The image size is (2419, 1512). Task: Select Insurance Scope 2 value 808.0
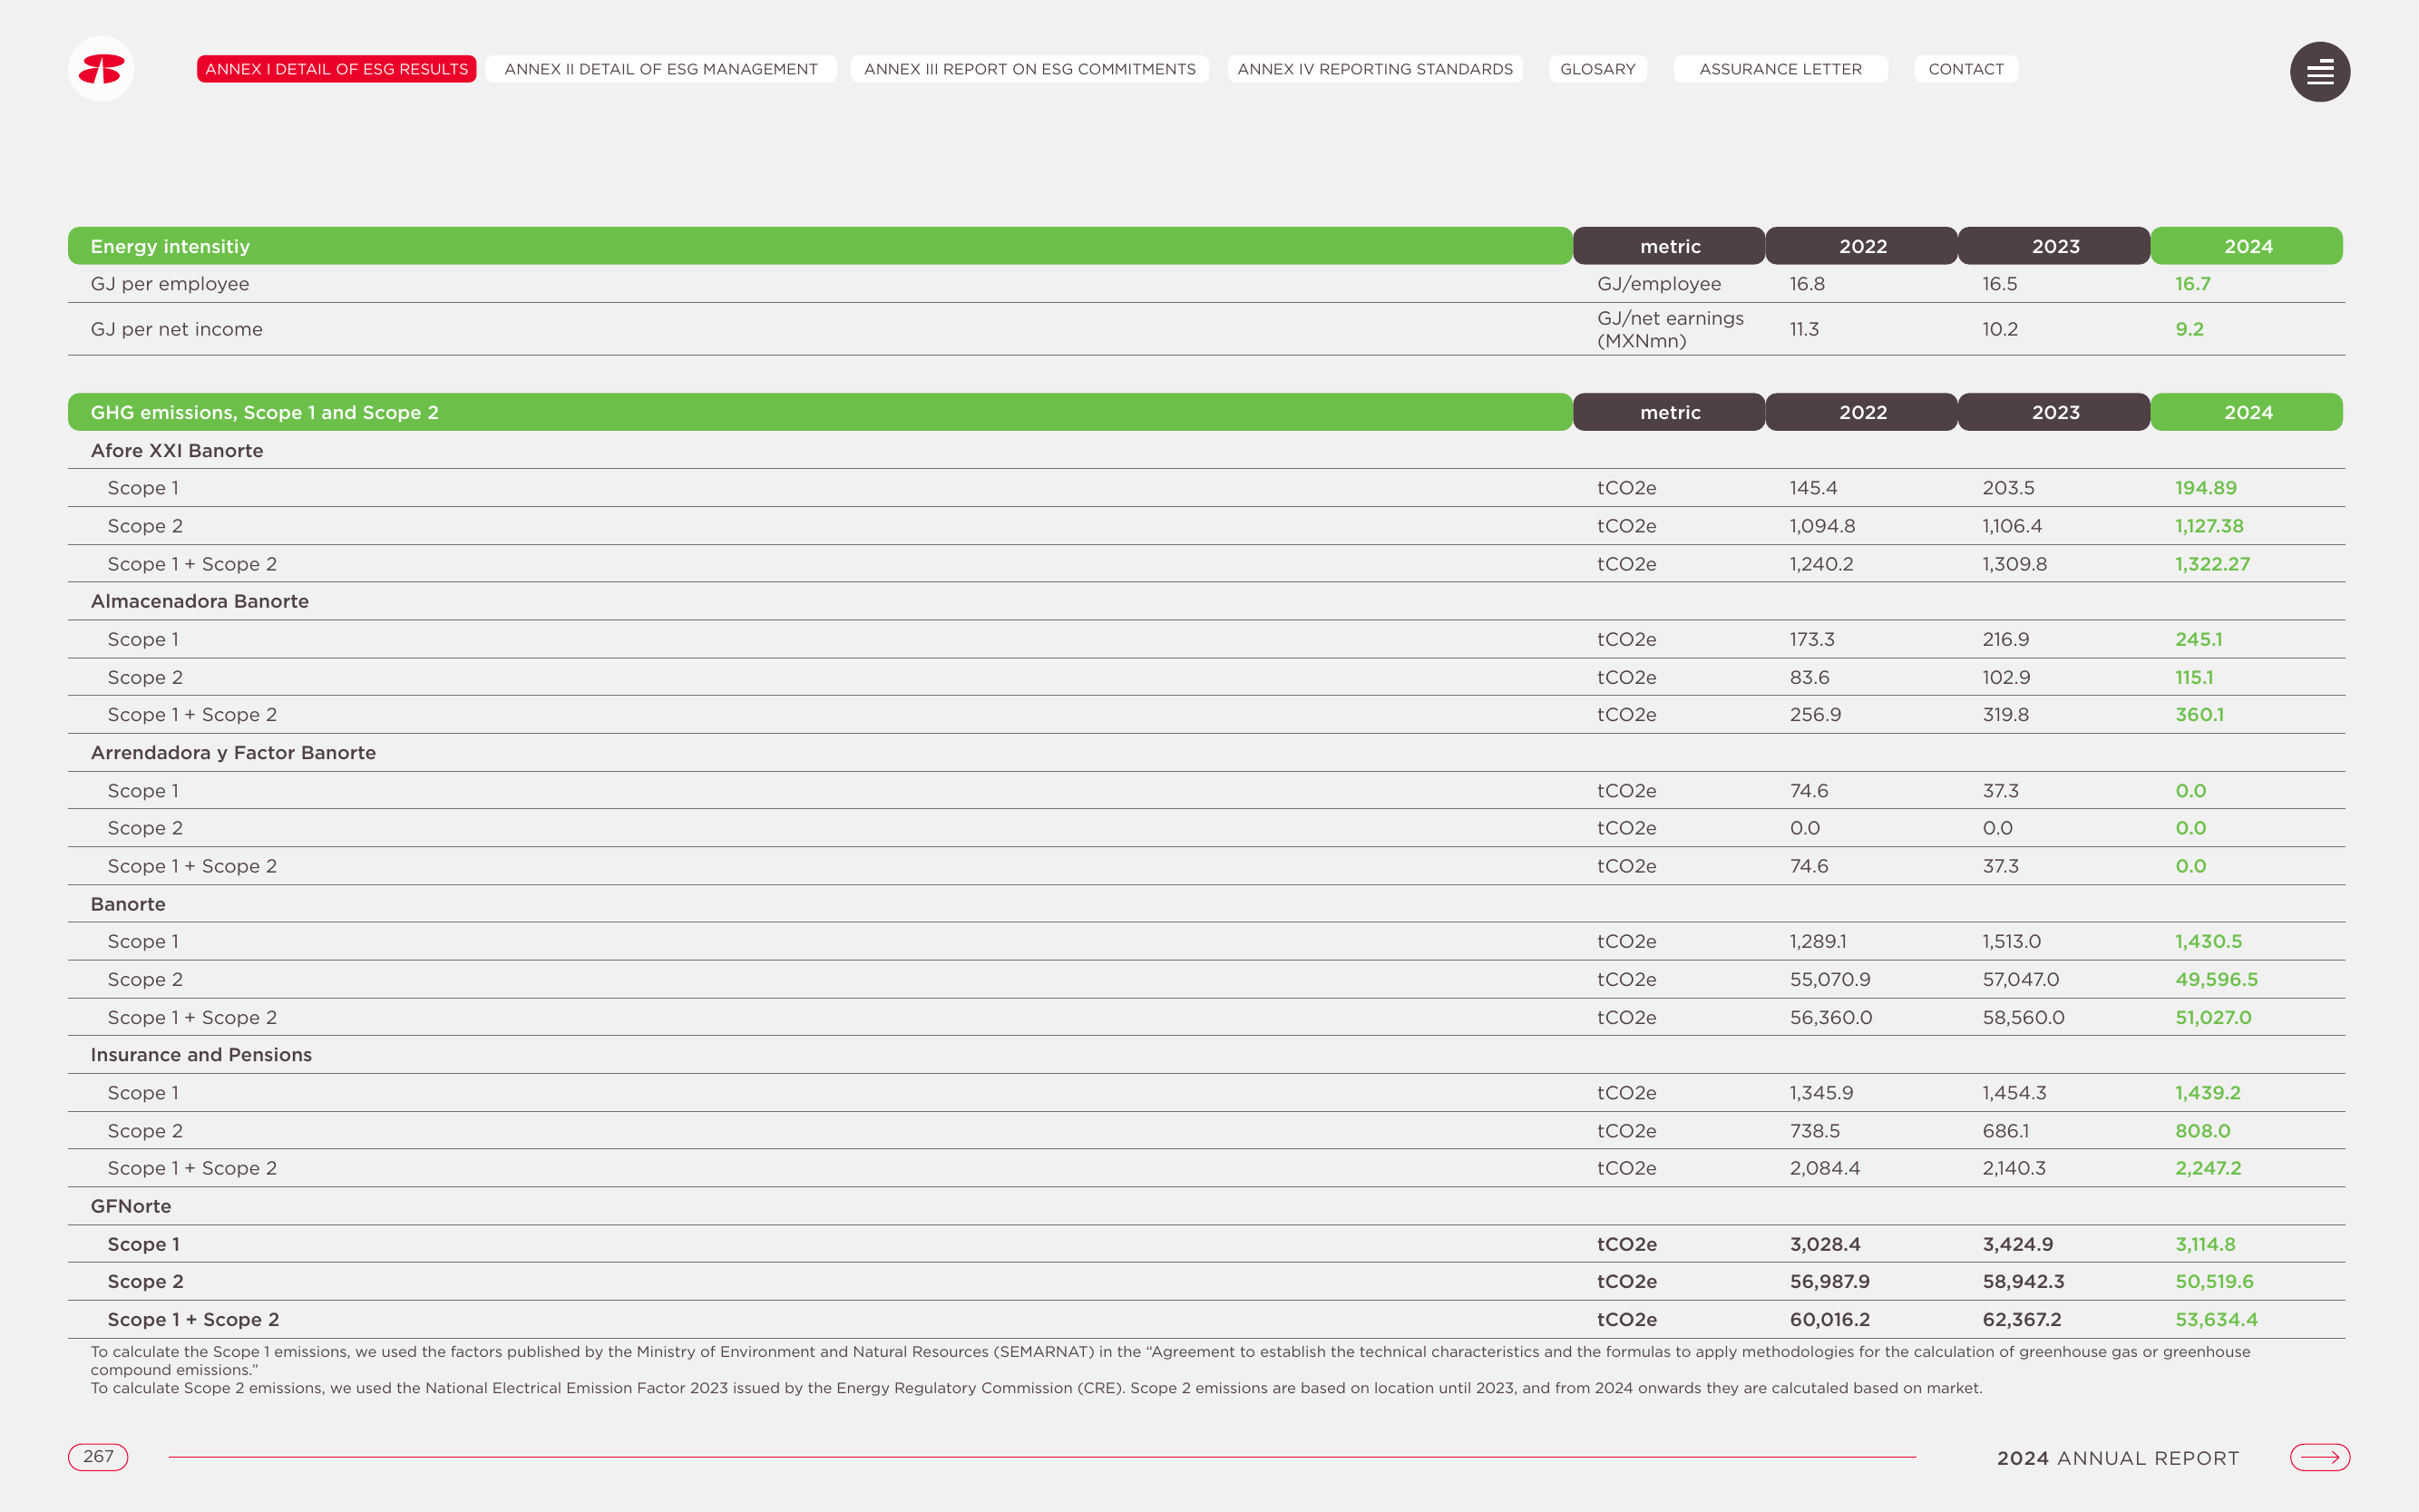[2203, 1131]
